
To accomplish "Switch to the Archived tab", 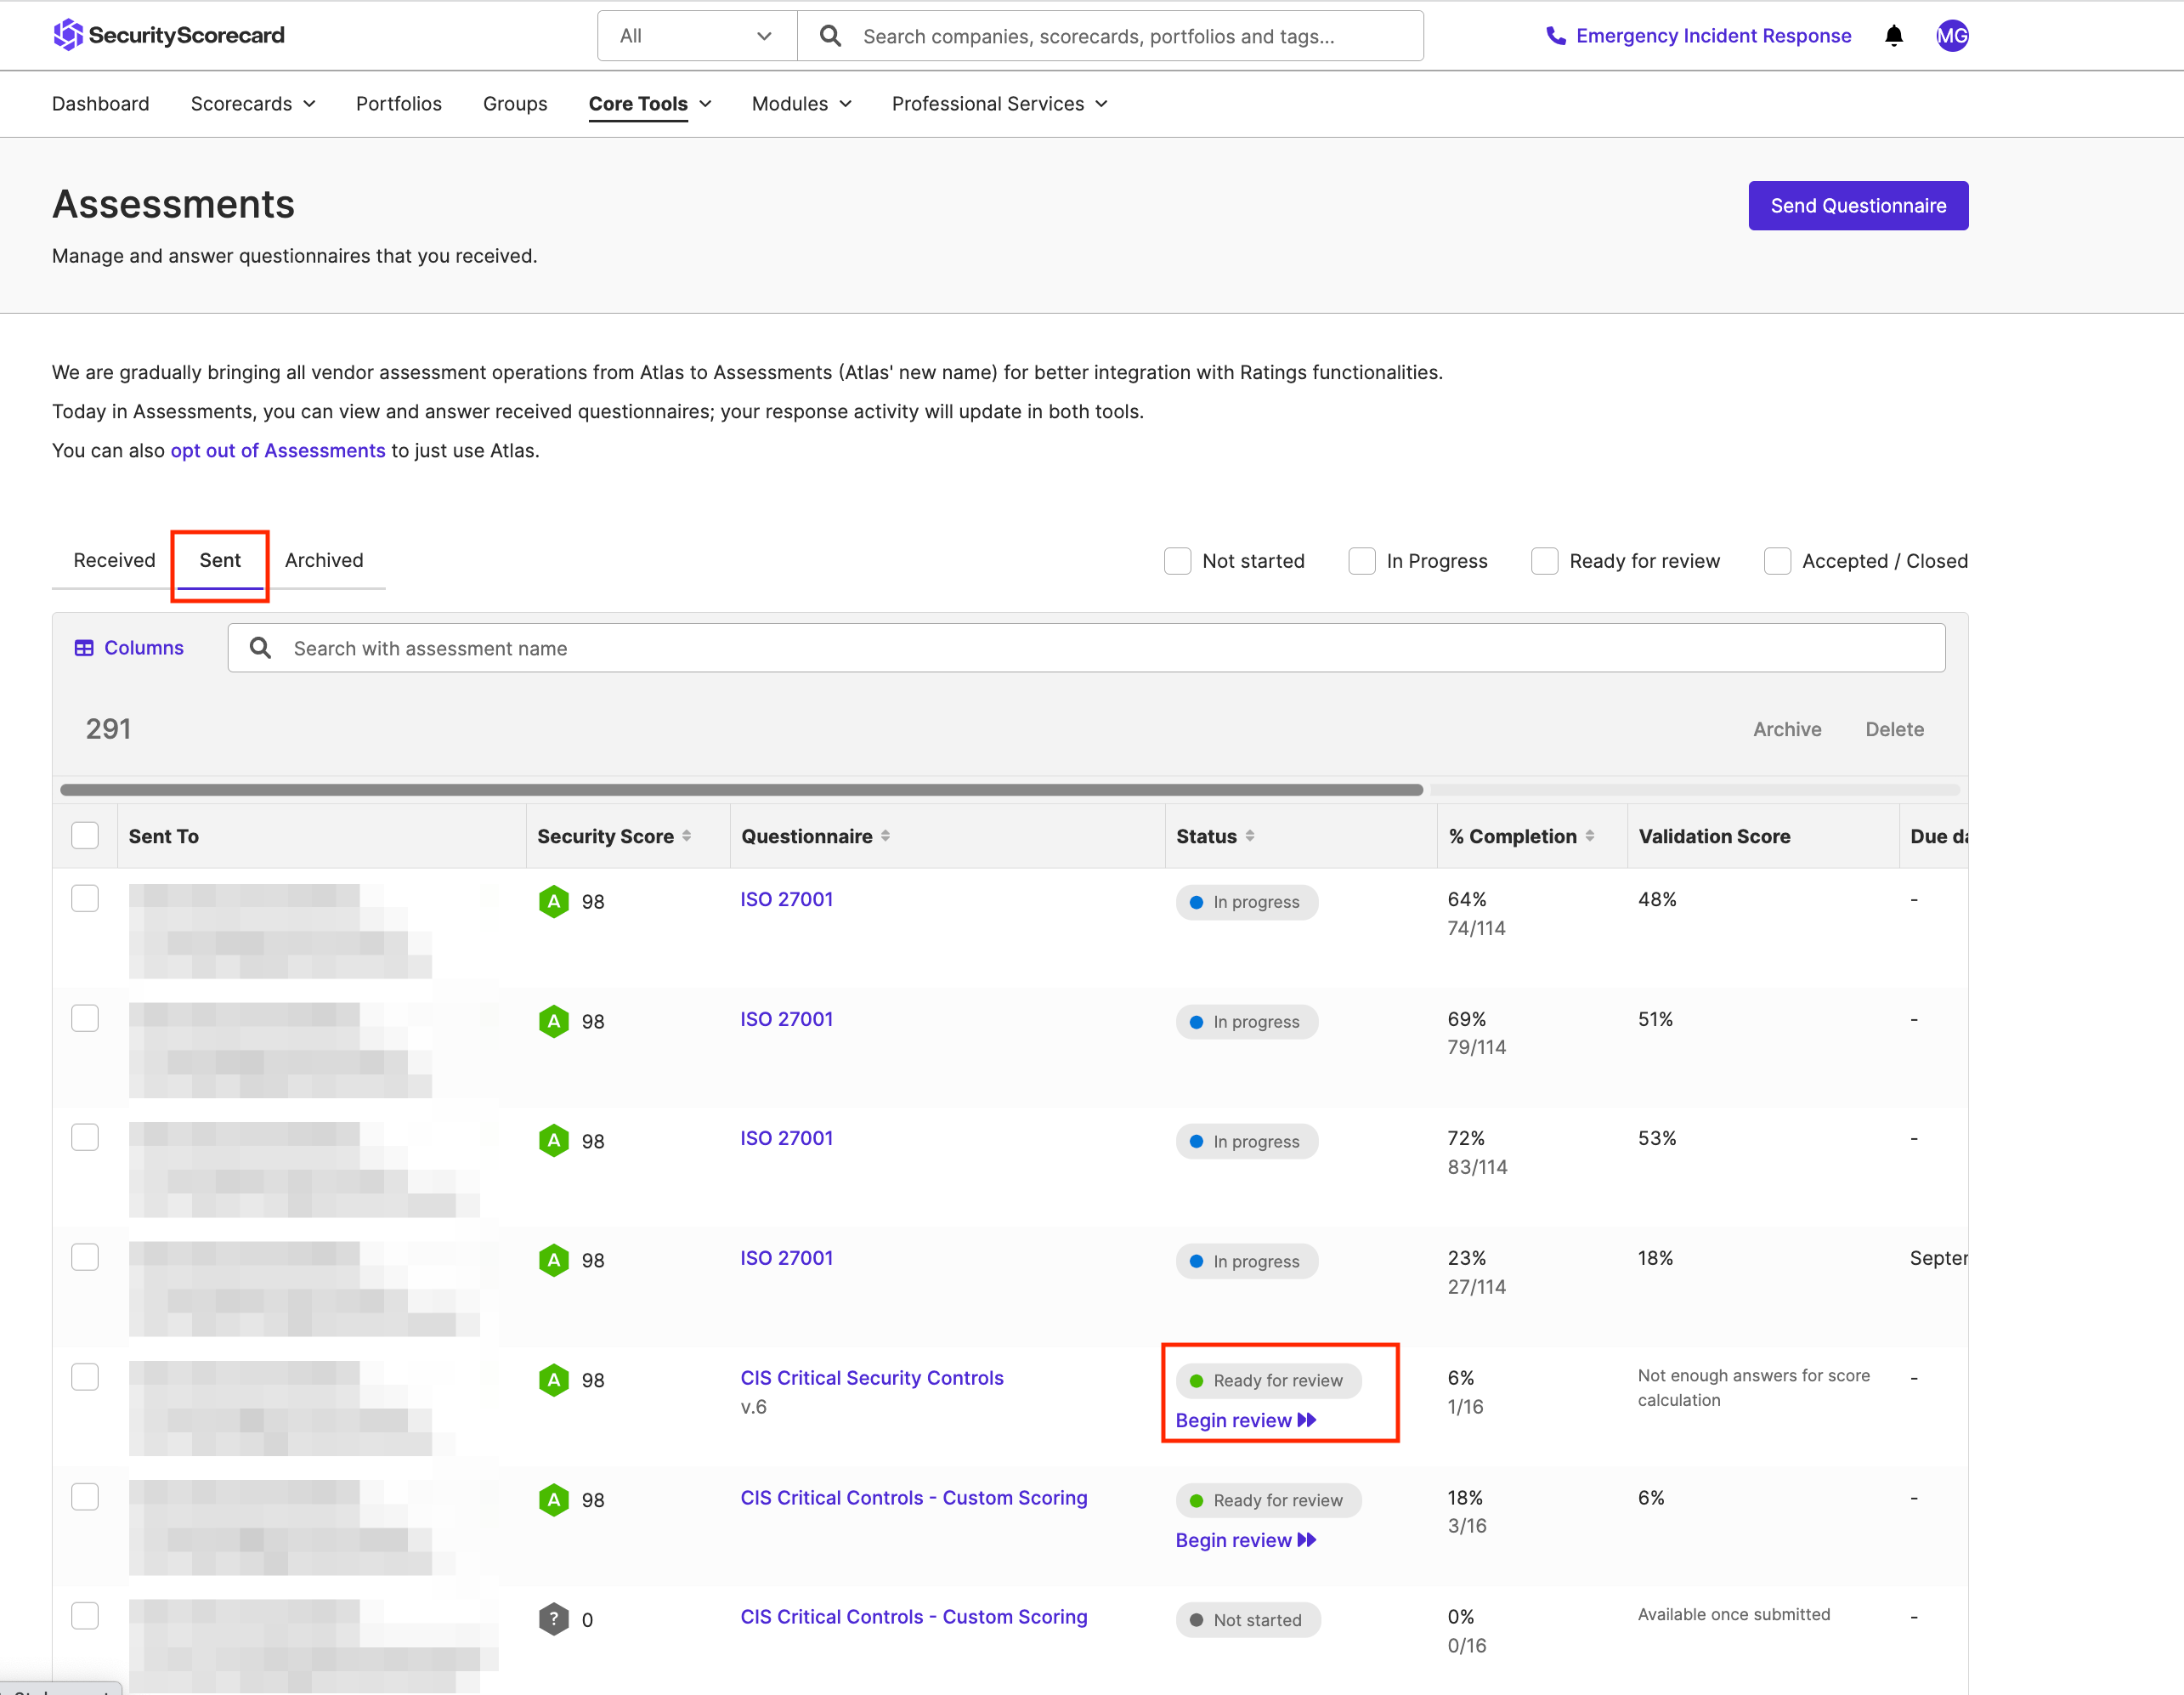I will 324,560.
